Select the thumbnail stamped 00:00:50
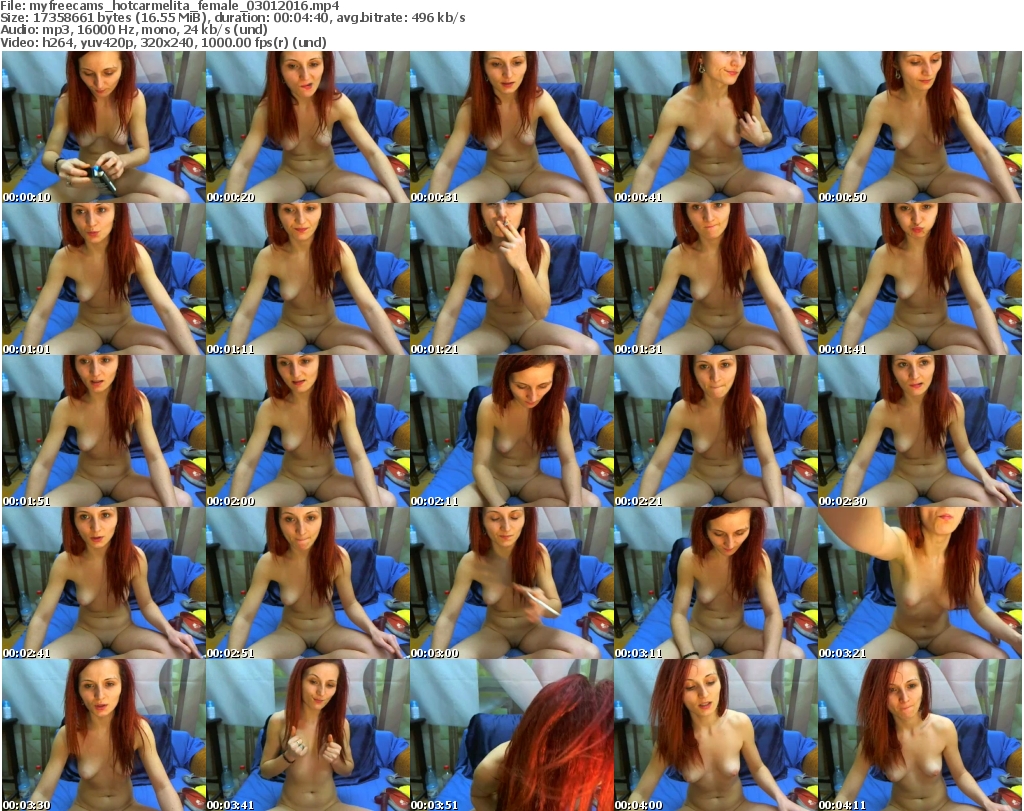1024x811 pixels. pyautogui.click(x=920, y=127)
